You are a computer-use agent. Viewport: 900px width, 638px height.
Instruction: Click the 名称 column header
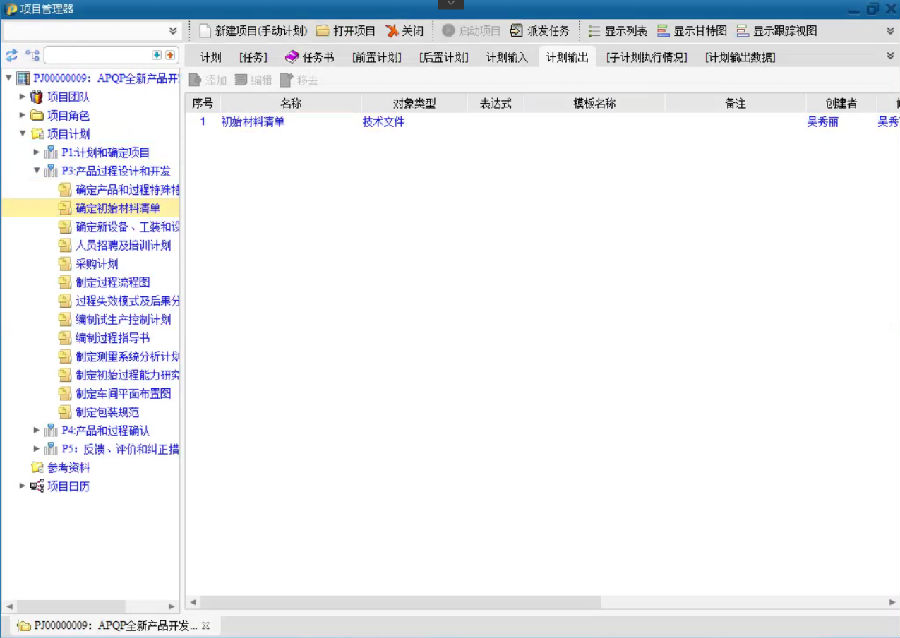(x=291, y=103)
